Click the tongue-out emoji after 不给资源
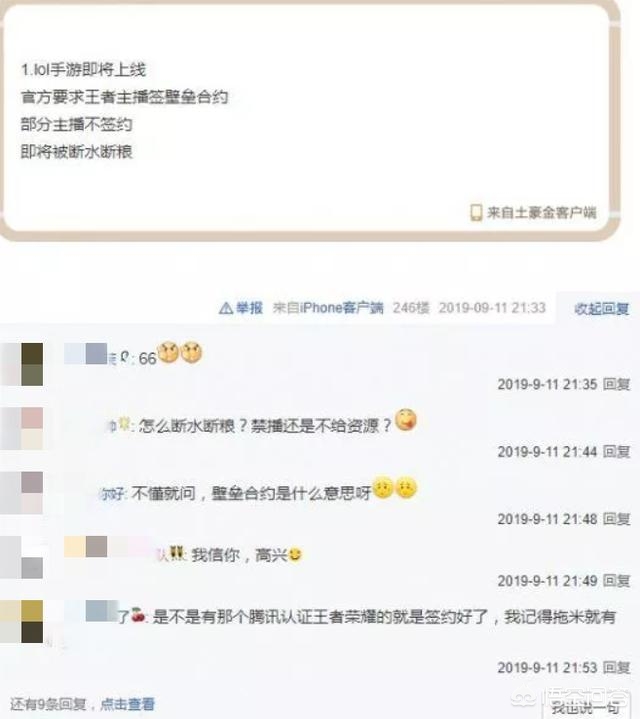 pos(406,420)
